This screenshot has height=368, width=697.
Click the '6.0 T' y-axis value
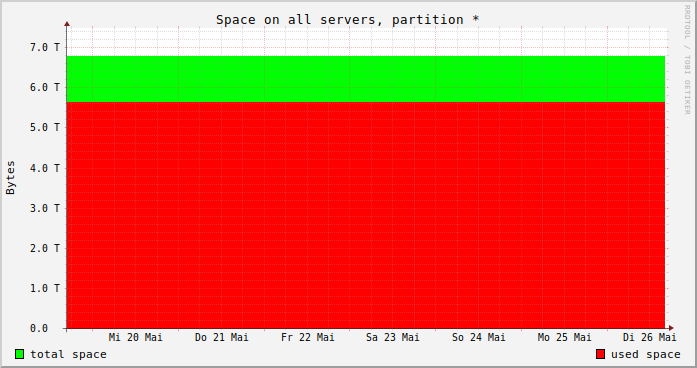[44, 88]
